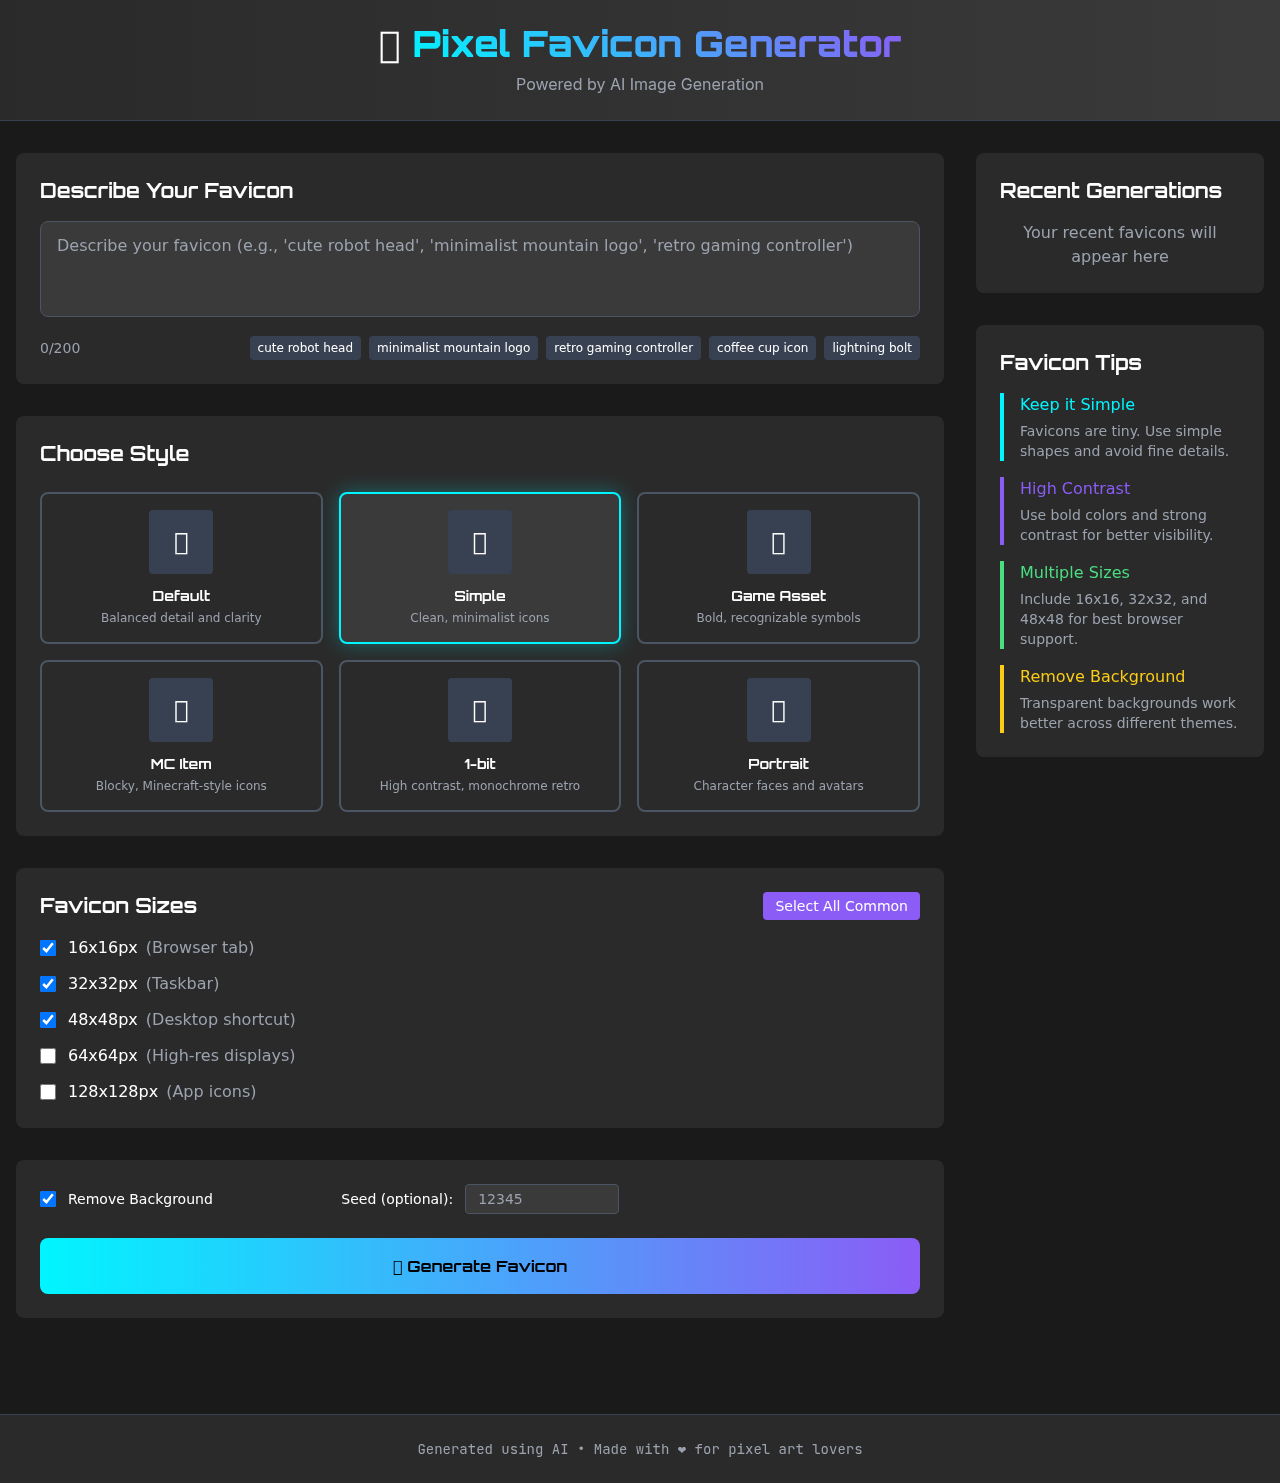1280x1483 pixels.
Task: Pick the 'lightning bolt' suggestion chip
Action: pyautogui.click(x=871, y=348)
